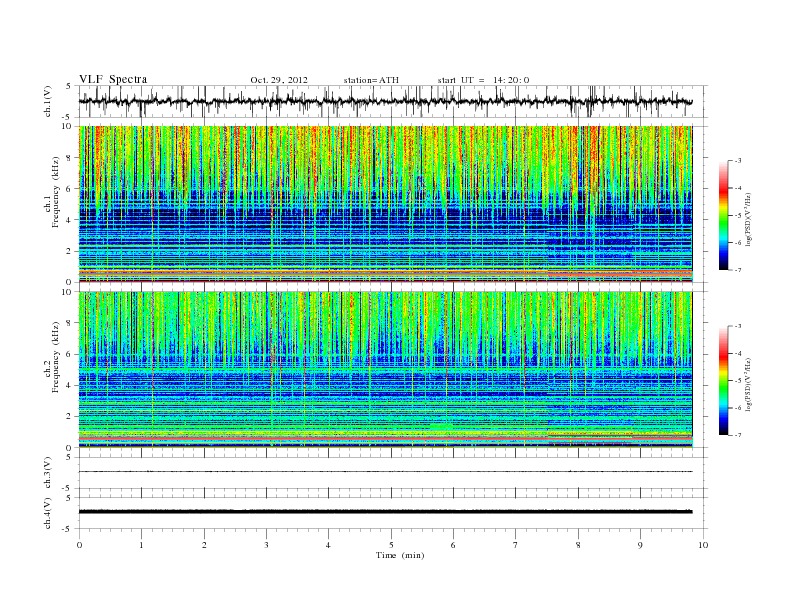Click the "4" tick label on time axis
Image resolution: width=792 pixels, height=612 pixels.
pos(329,545)
